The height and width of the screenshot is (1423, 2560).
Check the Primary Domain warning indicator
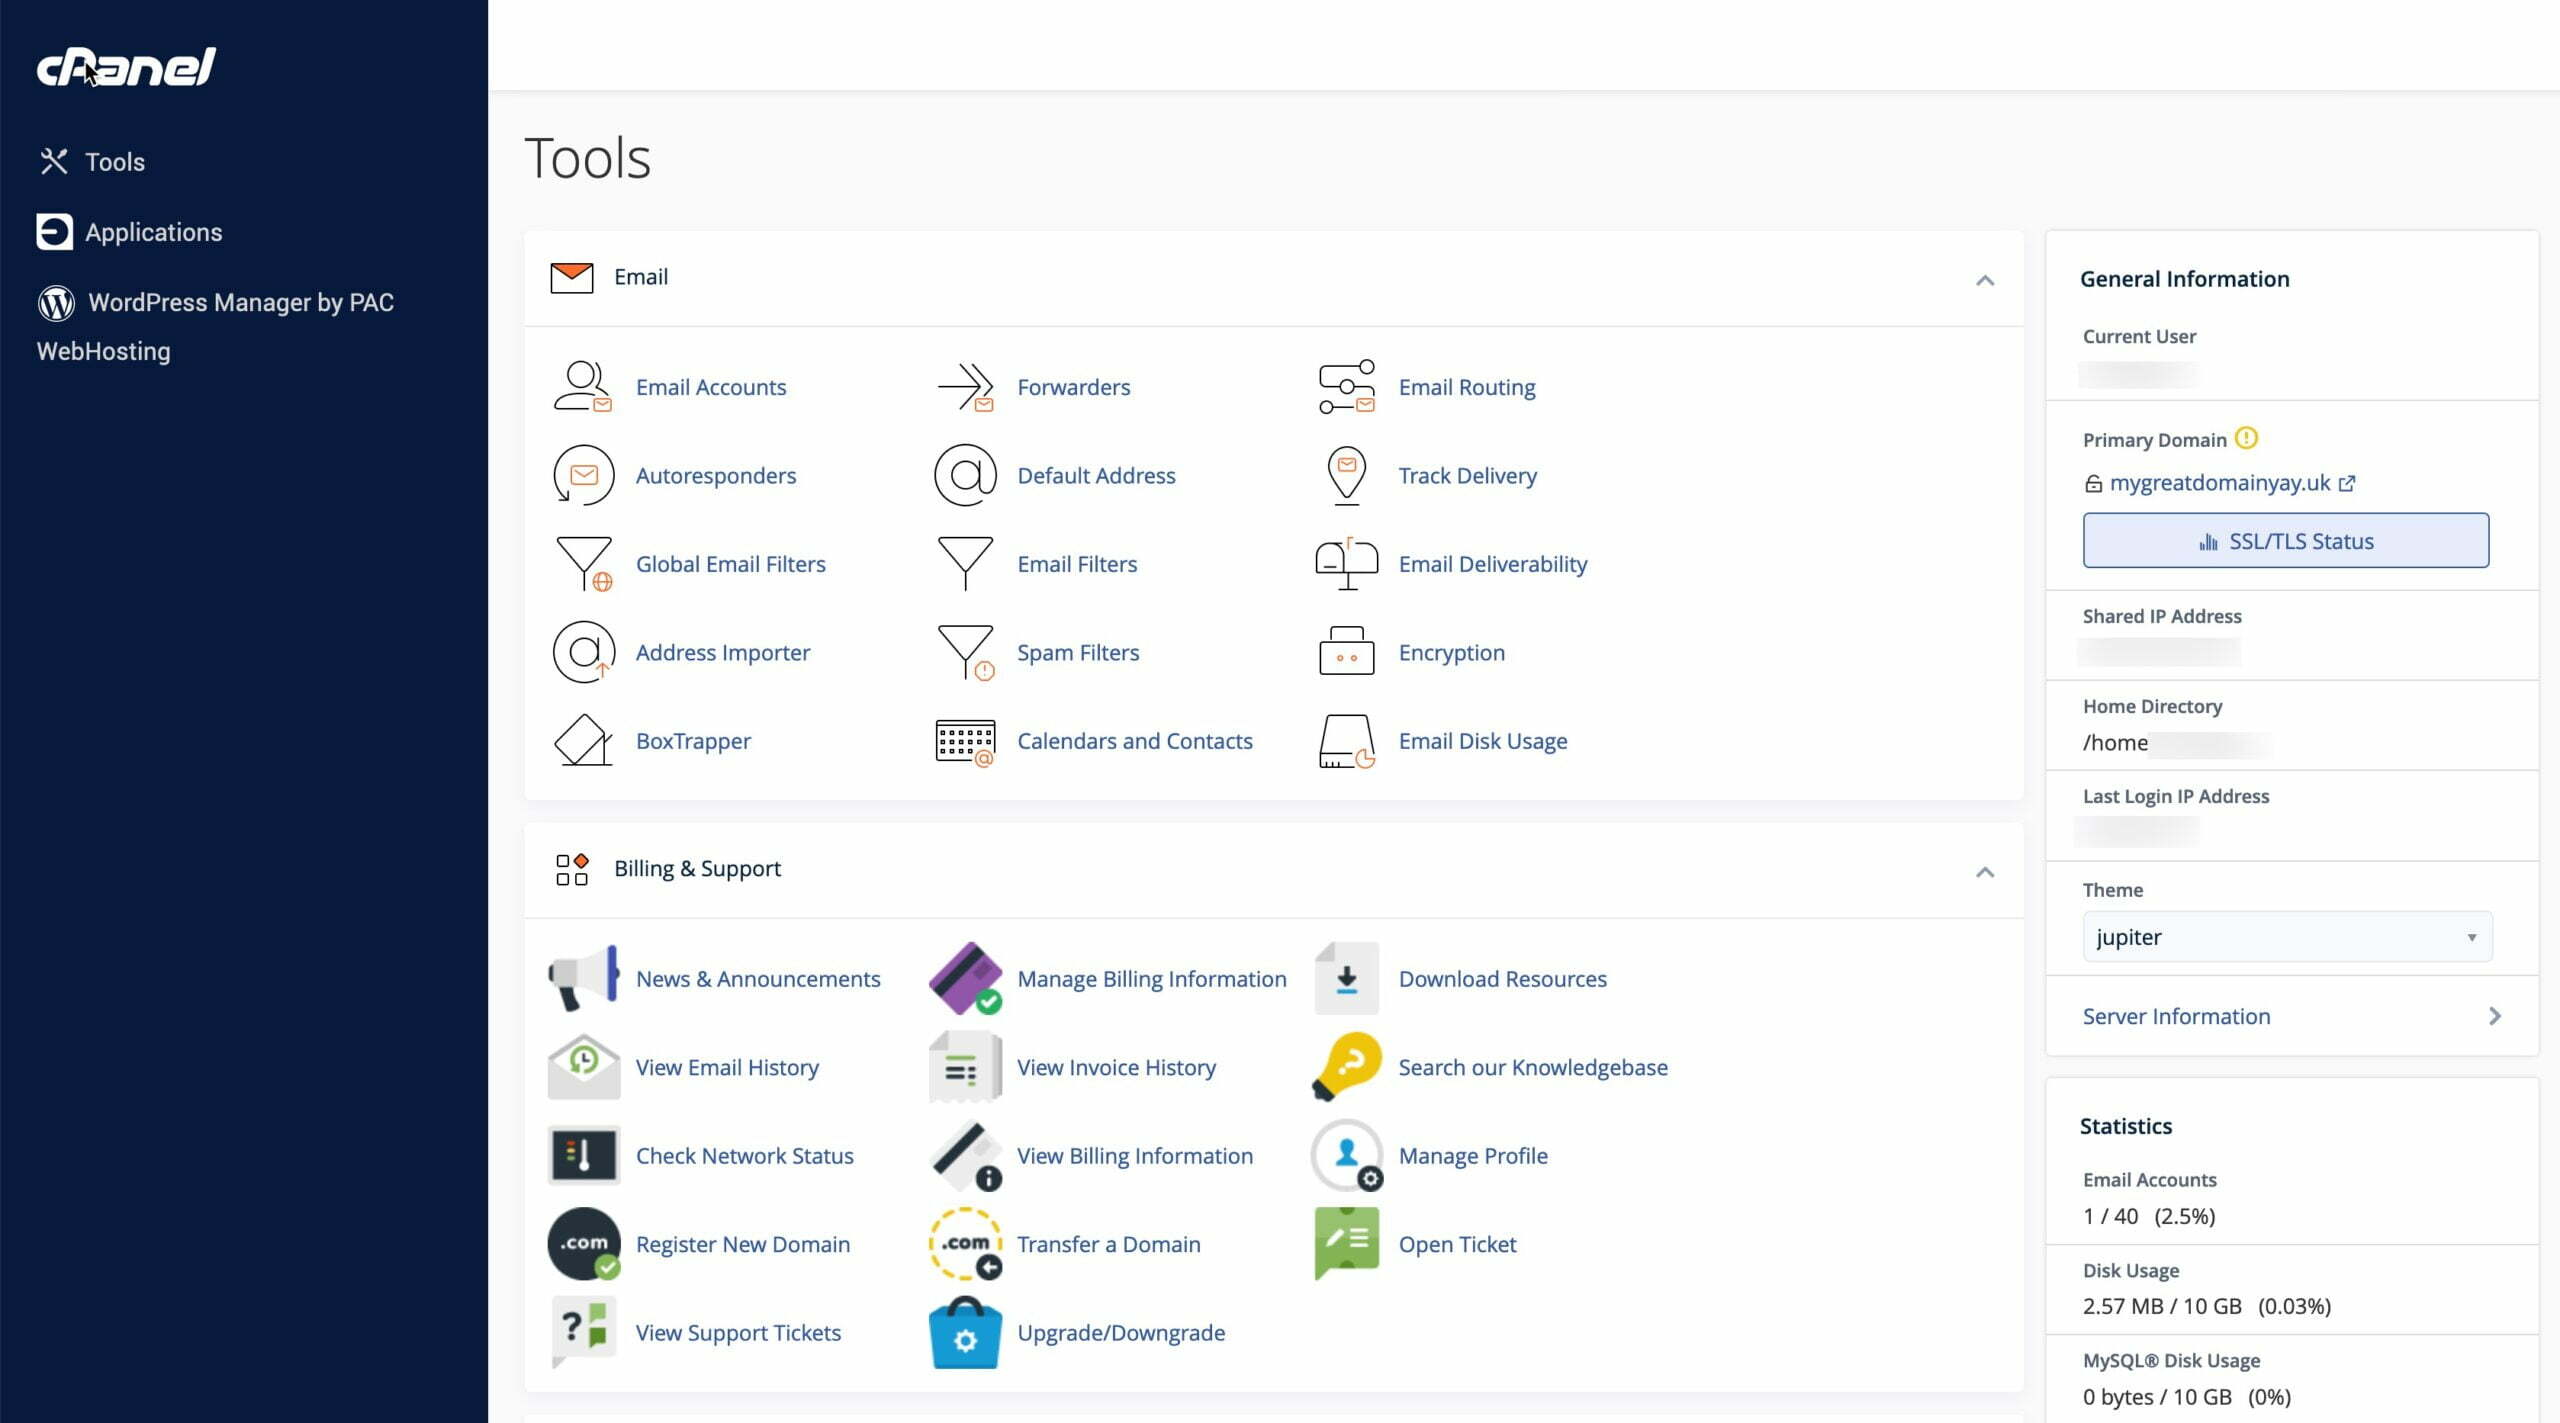point(2246,437)
